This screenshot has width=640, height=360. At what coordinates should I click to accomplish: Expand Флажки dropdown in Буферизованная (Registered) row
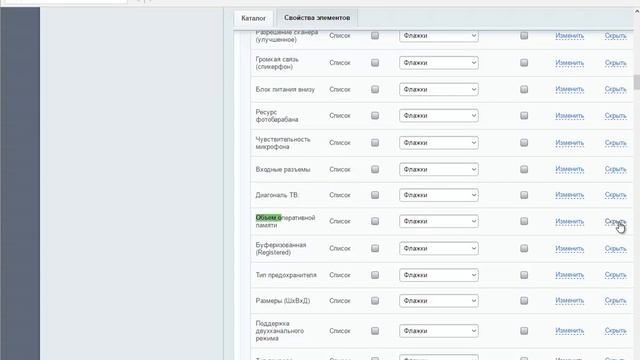[439, 249]
